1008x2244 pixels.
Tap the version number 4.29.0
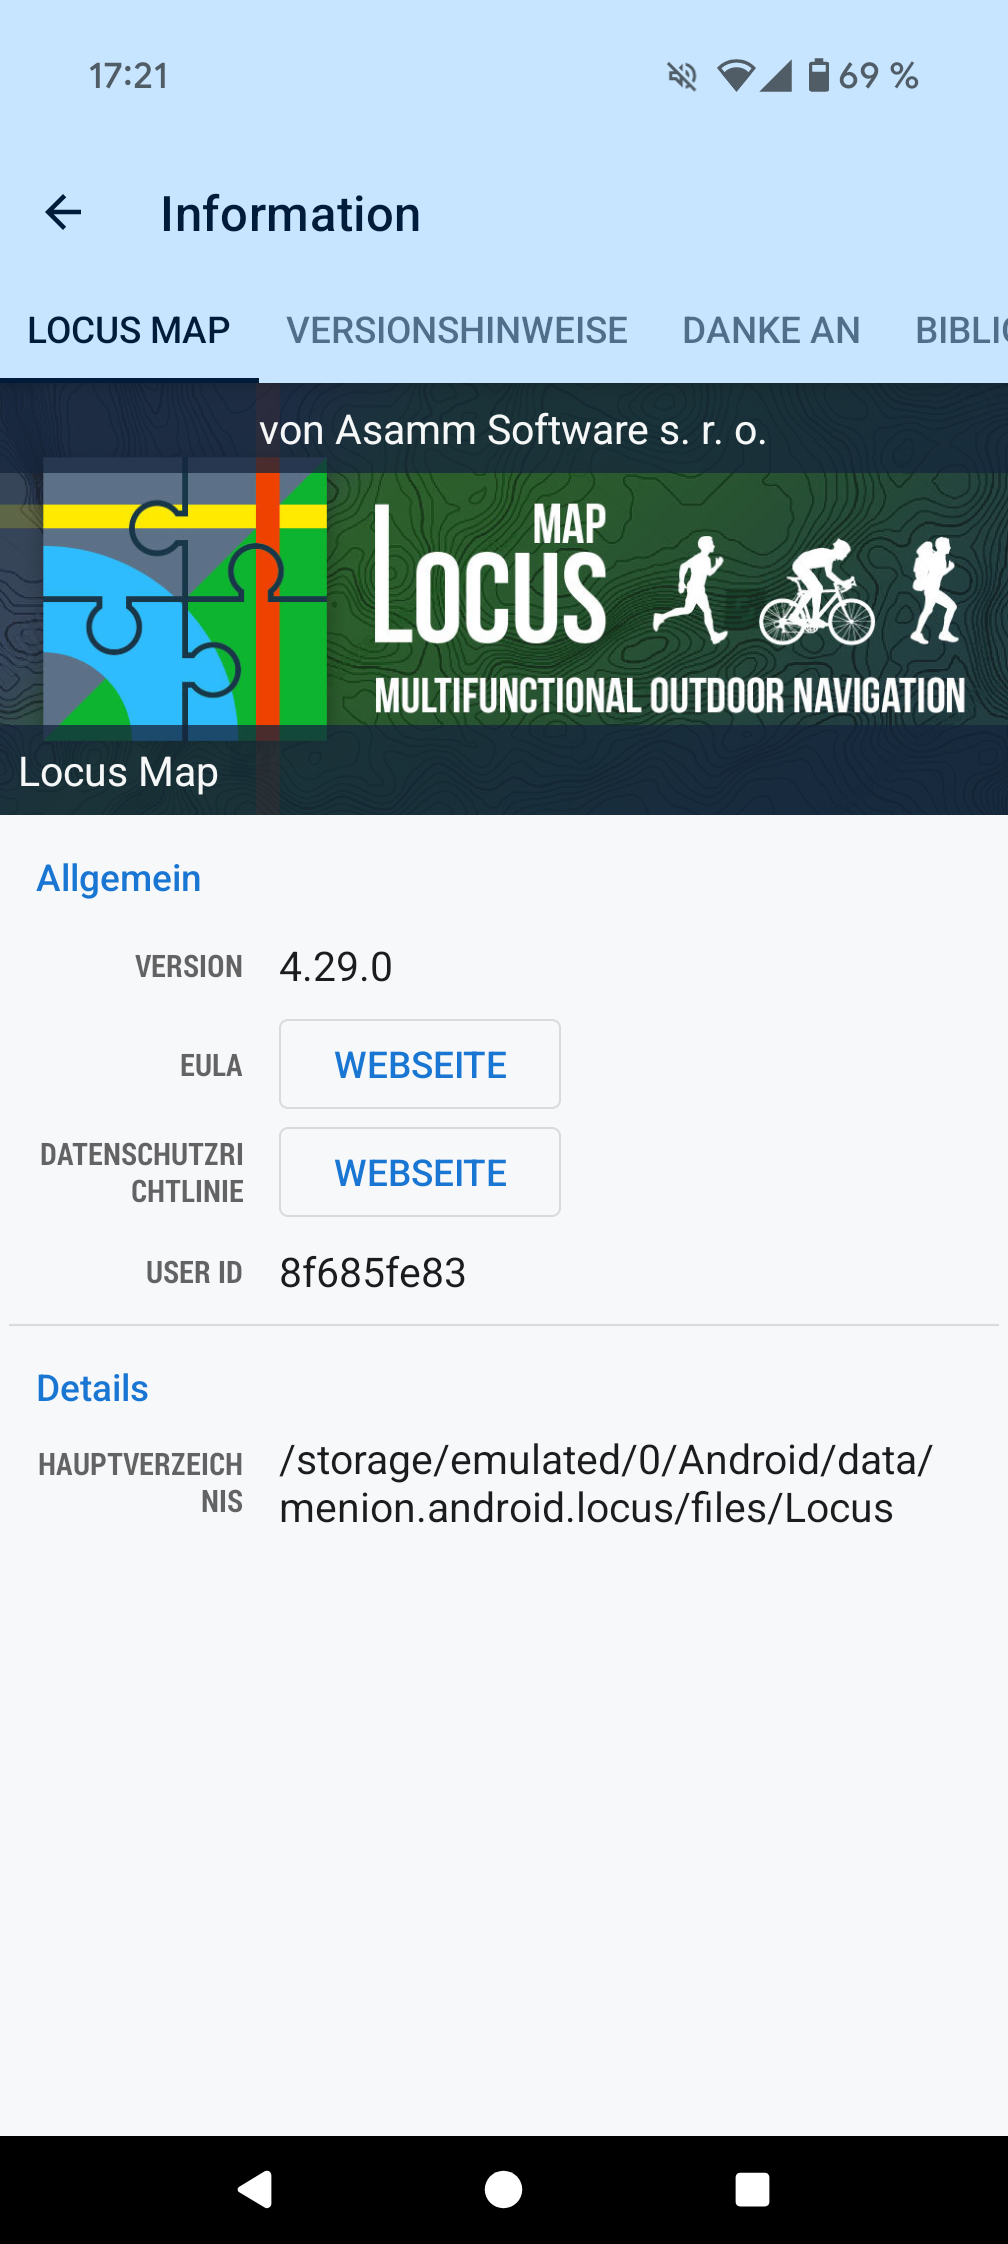tap(336, 967)
